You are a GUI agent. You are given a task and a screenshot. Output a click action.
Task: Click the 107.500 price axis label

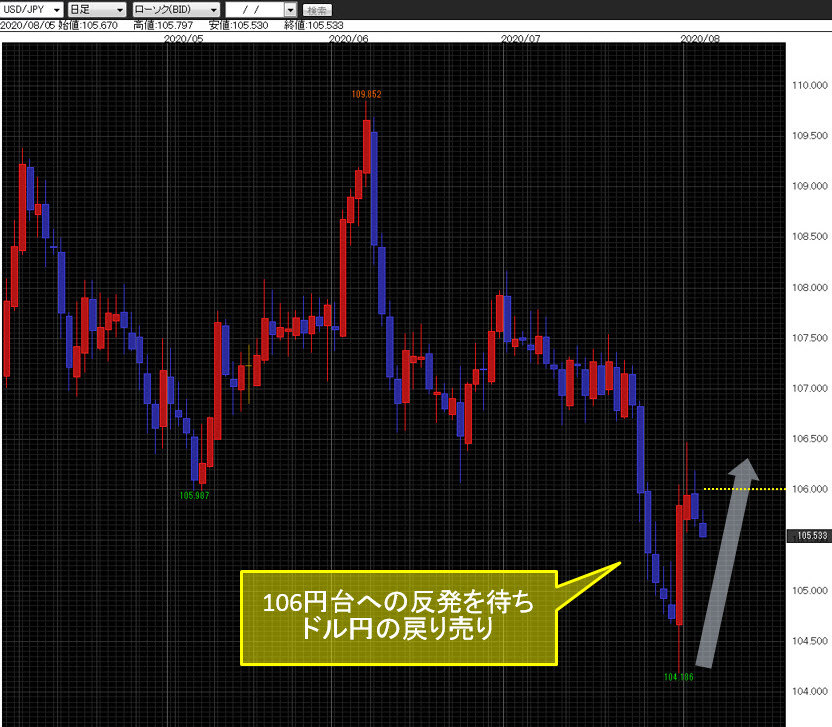pos(810,337)
